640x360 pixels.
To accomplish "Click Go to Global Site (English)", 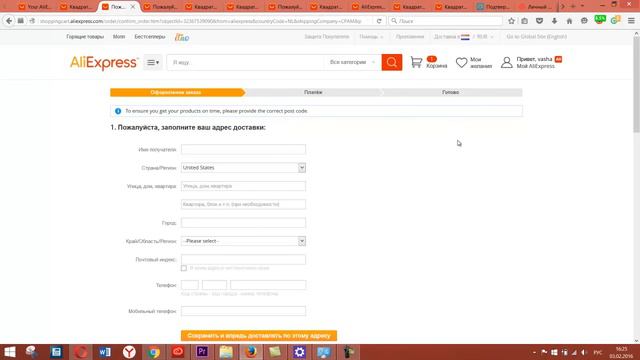I will [536, 37].
